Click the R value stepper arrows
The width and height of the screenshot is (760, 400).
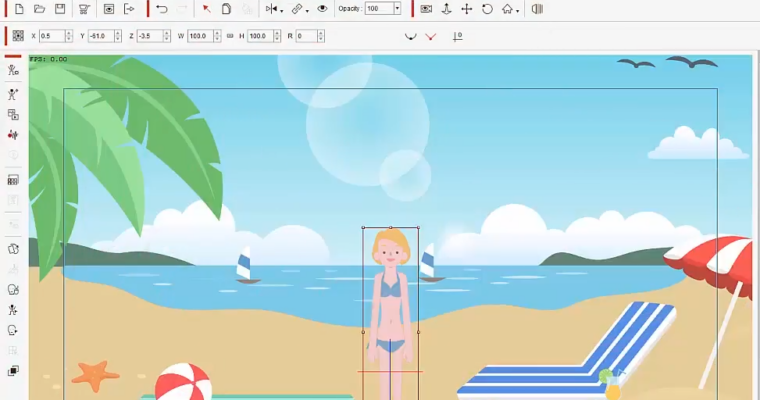[x=321, y=36]
